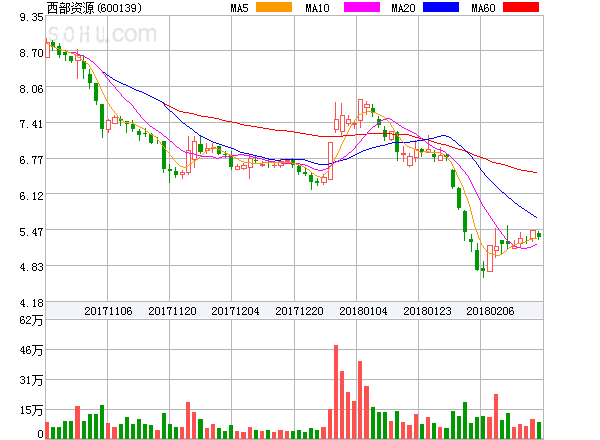
Task: Click the 20180206 date label
Action: [x=490, y=311]
